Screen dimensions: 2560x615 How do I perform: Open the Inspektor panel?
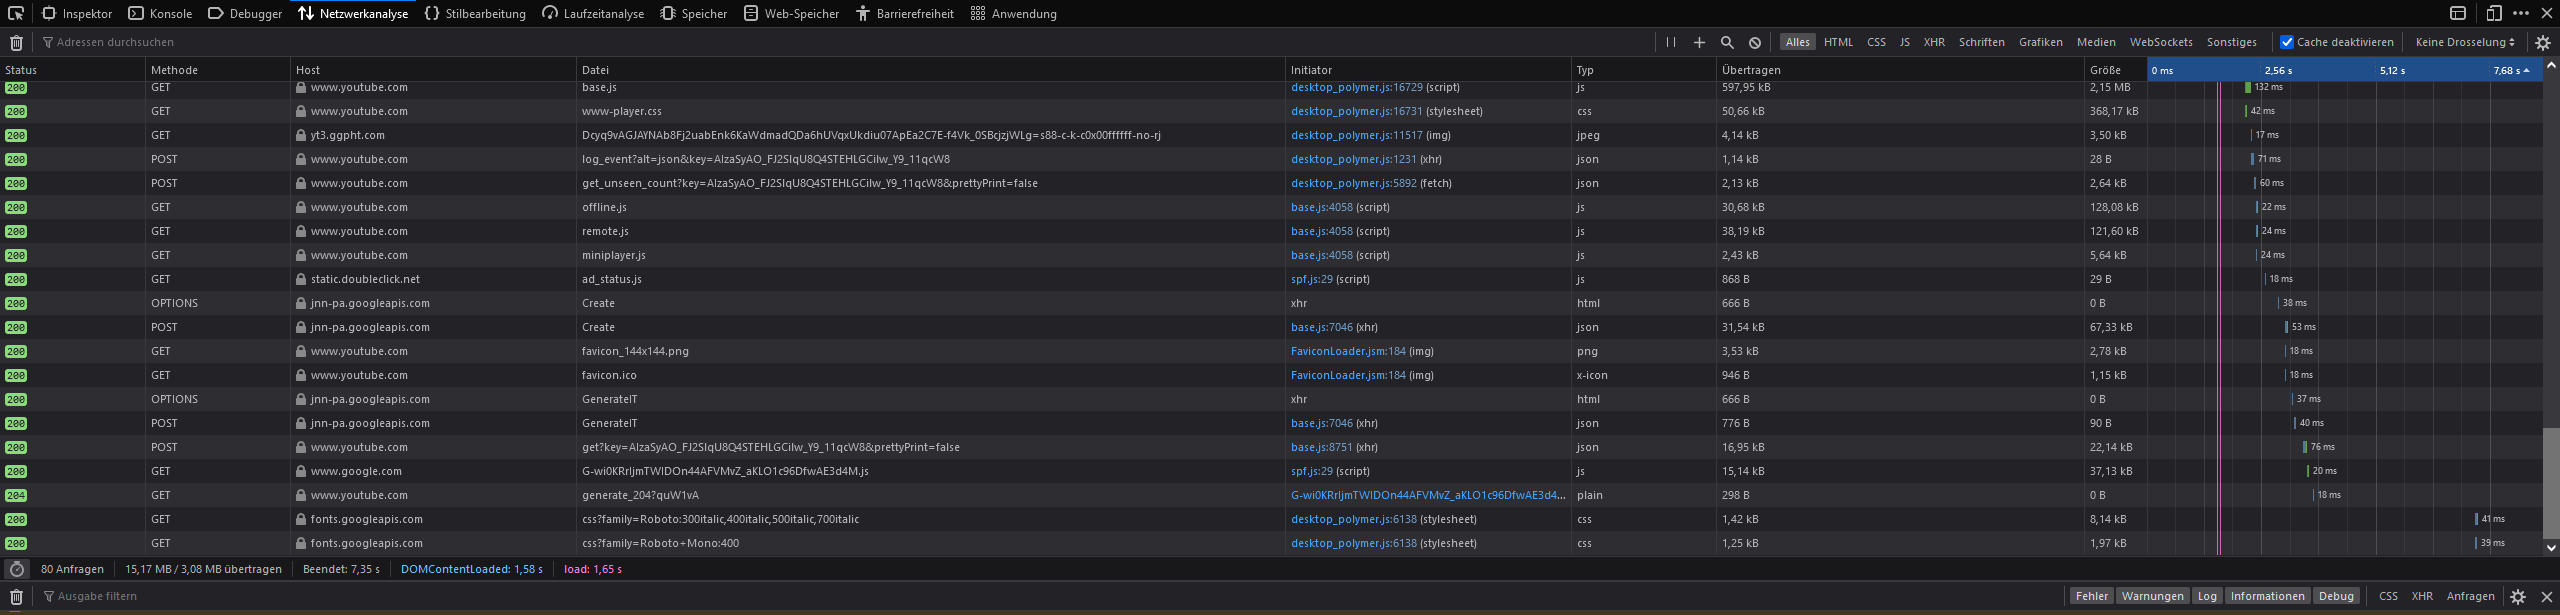point(77,14)
